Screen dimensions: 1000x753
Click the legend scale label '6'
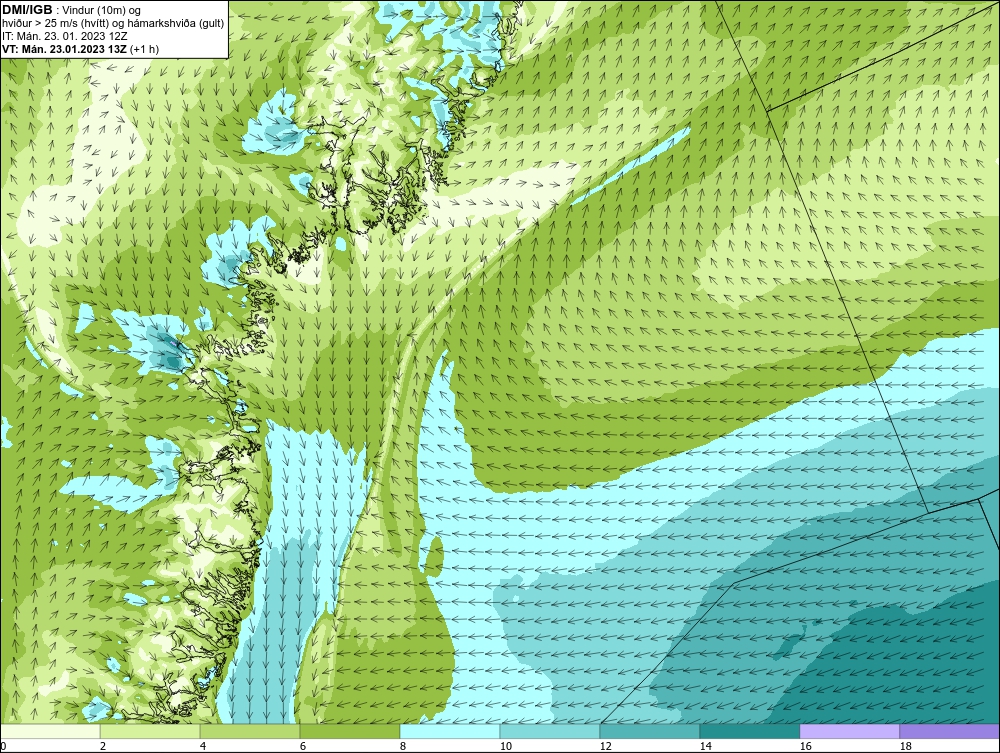click(303, 746)
